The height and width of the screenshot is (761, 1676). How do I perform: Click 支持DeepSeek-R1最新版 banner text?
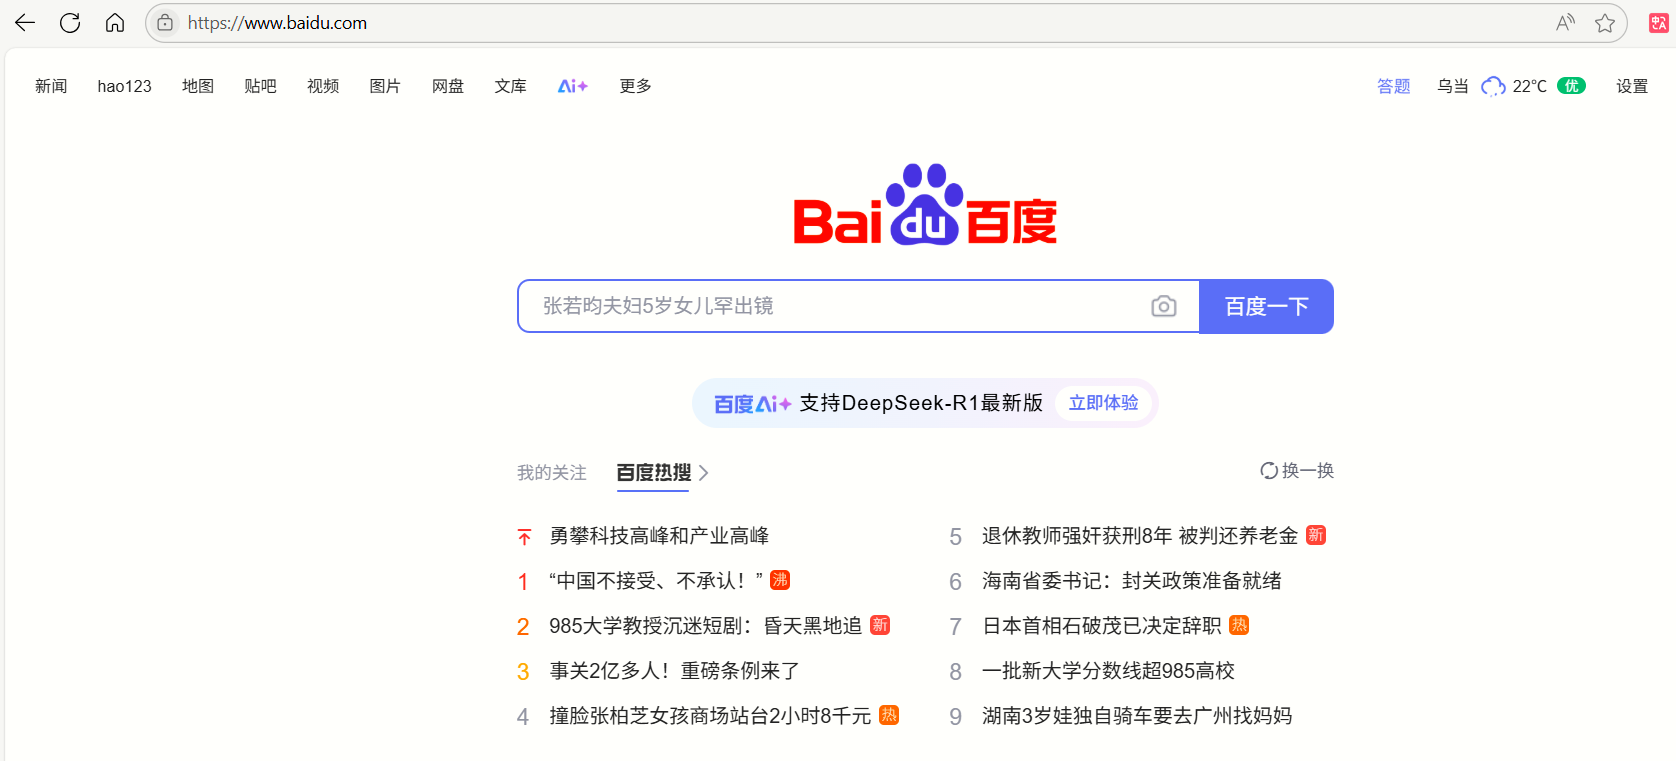921,403
